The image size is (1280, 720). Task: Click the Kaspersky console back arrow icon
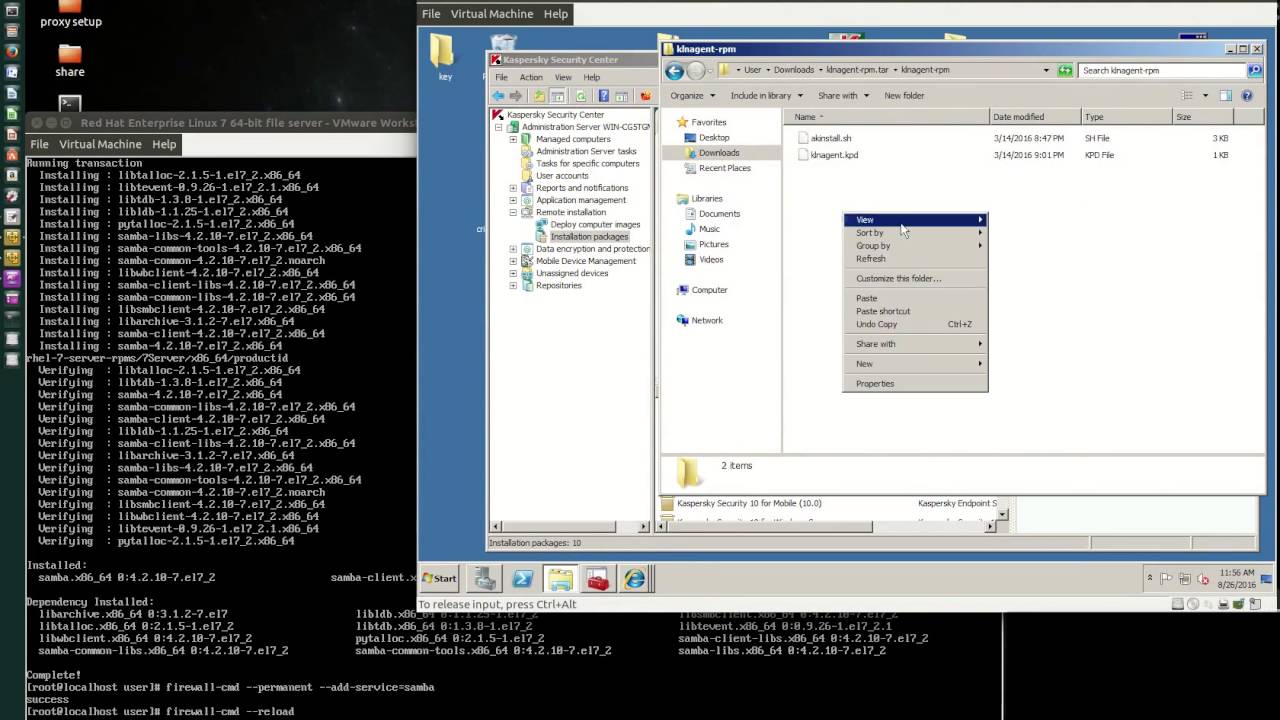[x=498, y=96]
